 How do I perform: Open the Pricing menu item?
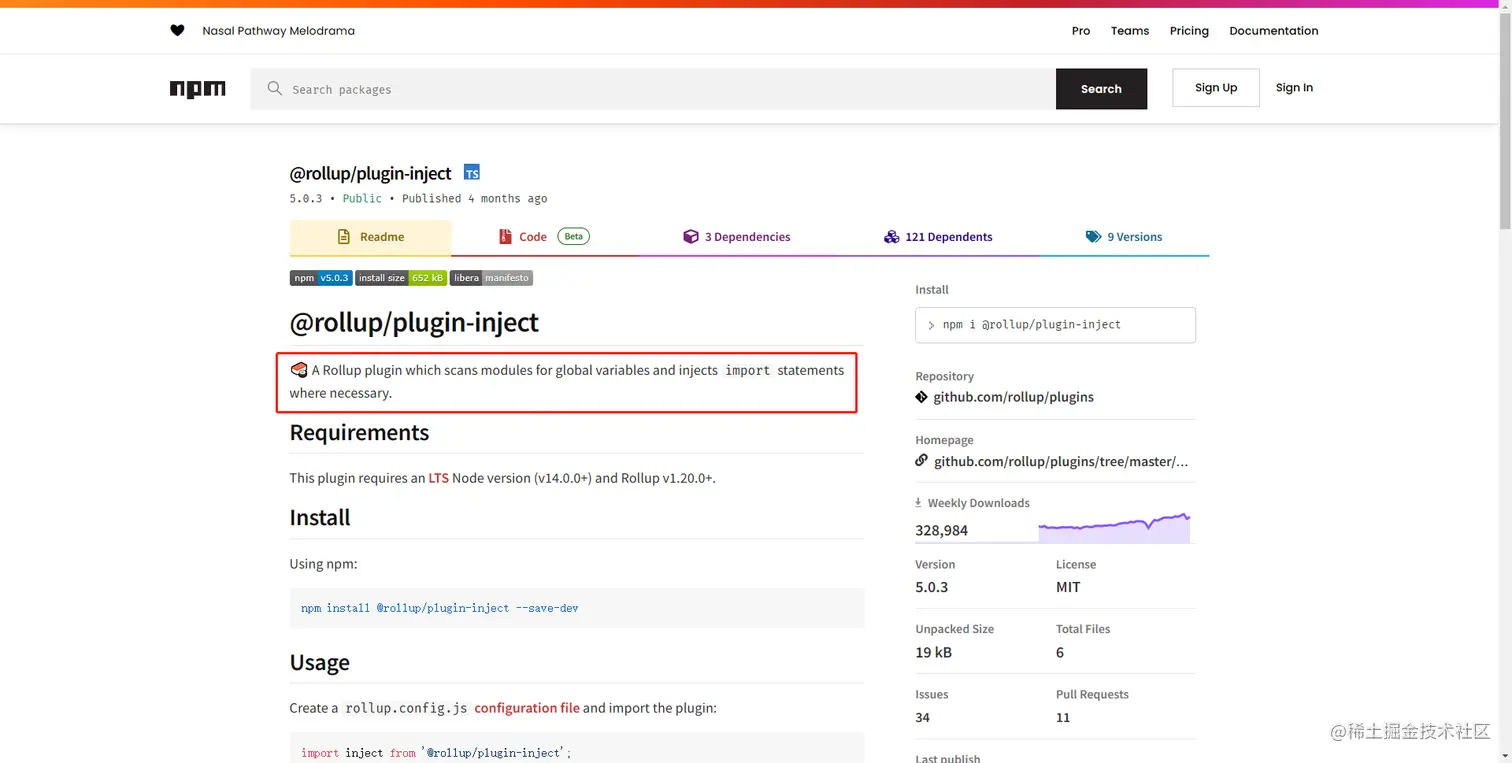(1189, 31)
